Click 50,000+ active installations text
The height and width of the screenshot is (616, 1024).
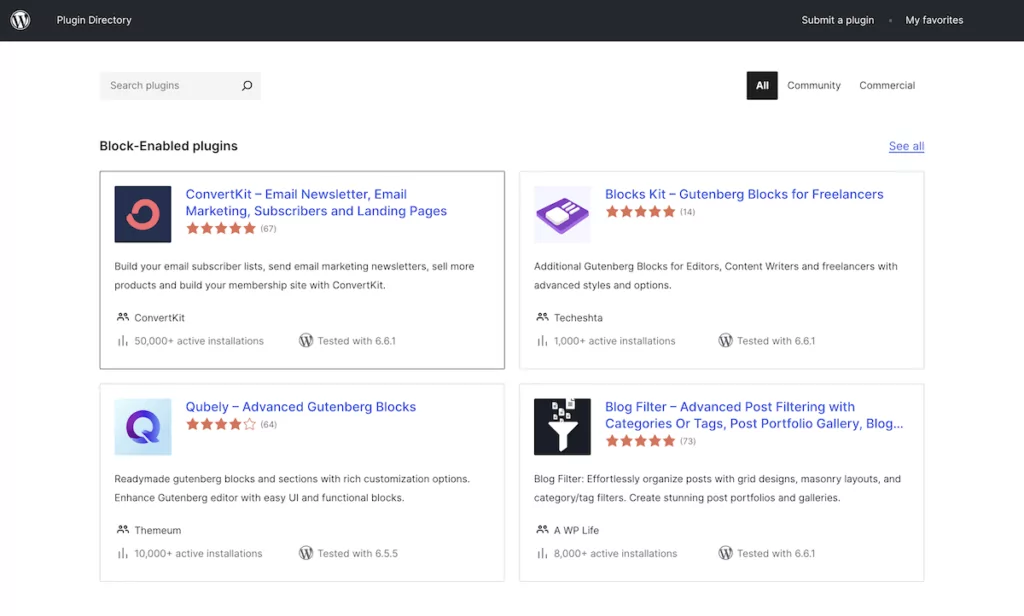pyautogui.click(x=199, y=341)
